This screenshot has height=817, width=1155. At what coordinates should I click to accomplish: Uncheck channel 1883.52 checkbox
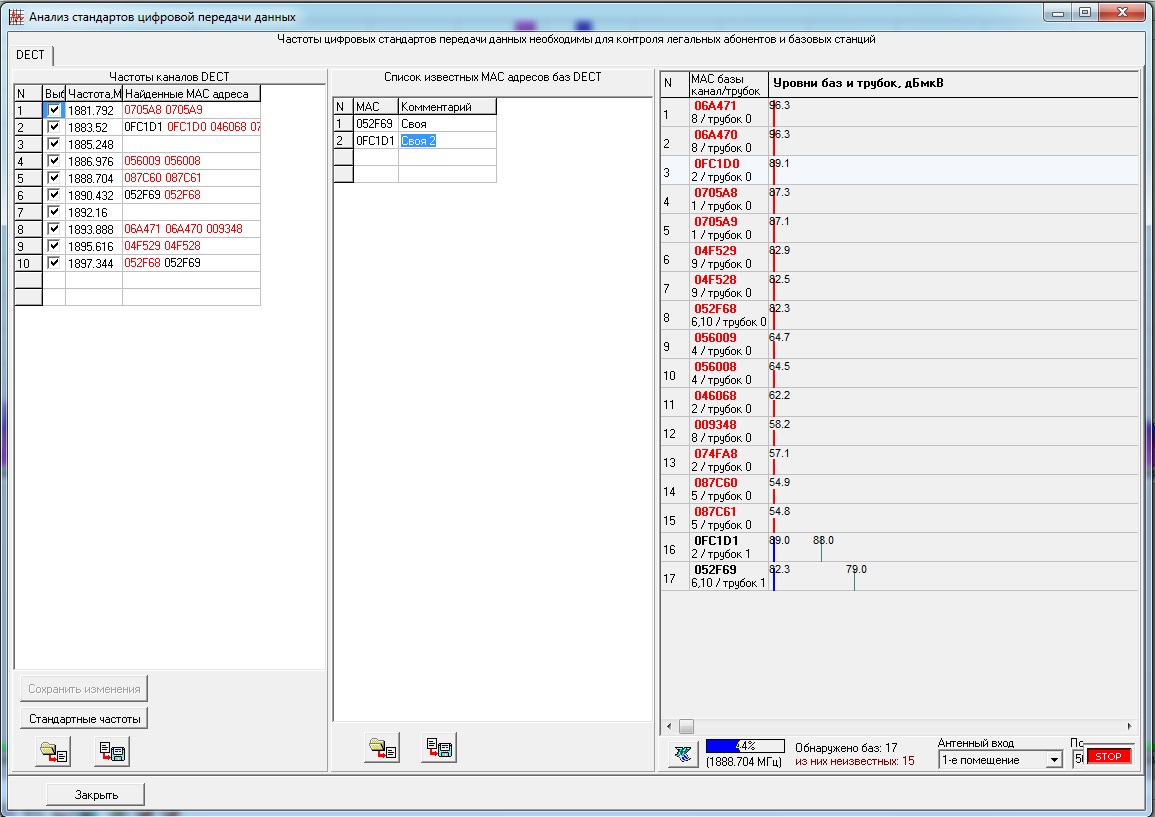coord(54,127)
